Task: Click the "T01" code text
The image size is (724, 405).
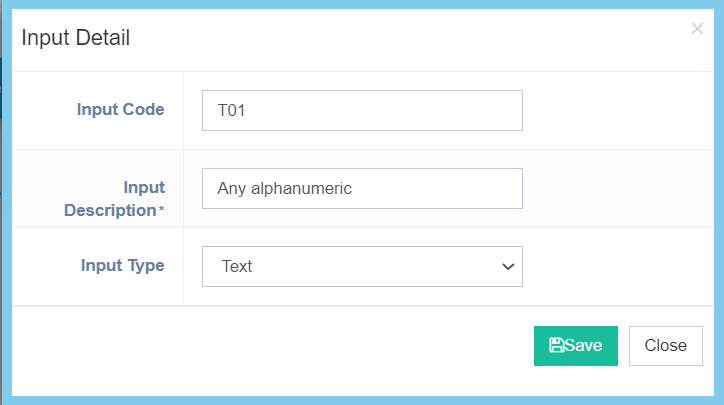Action: (232, 110)
